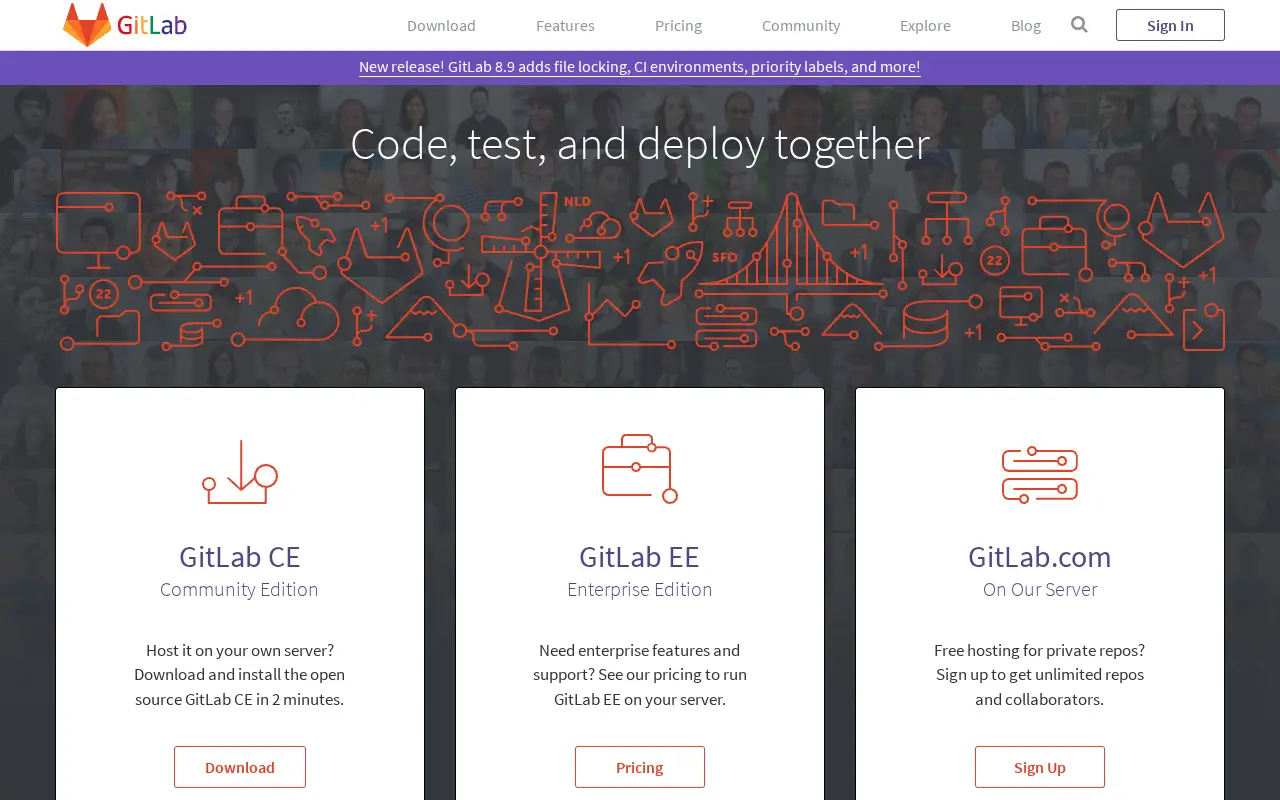Click the GitLab.com server icon

(x=1040, y=475)
